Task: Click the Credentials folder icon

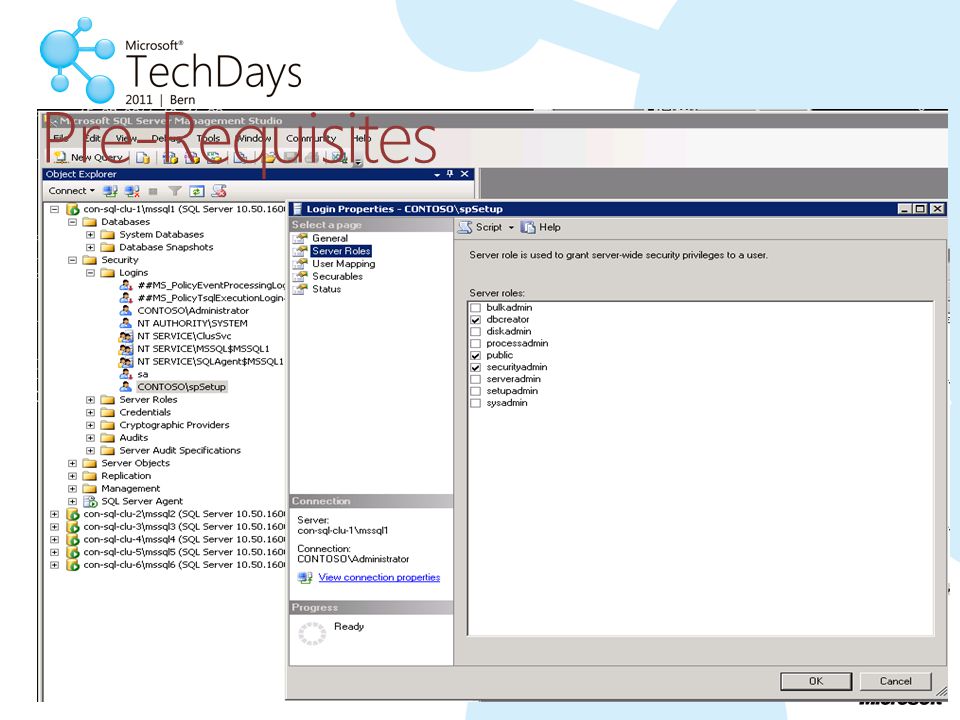Action: 108,413
